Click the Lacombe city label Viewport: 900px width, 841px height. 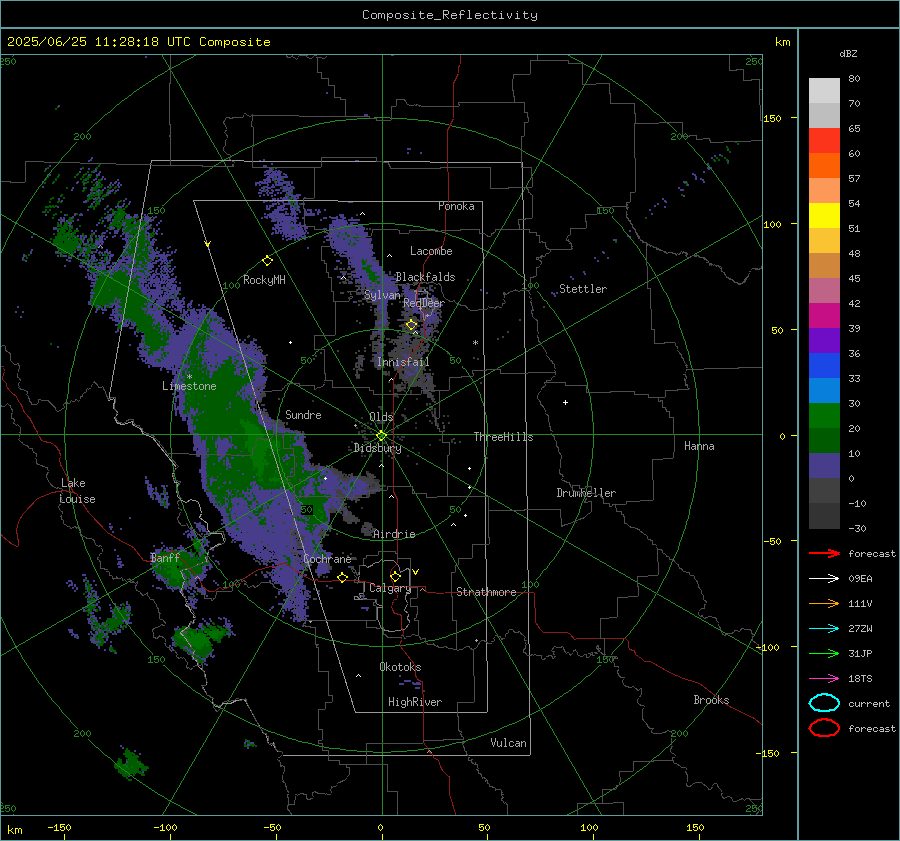coord(431,251)
